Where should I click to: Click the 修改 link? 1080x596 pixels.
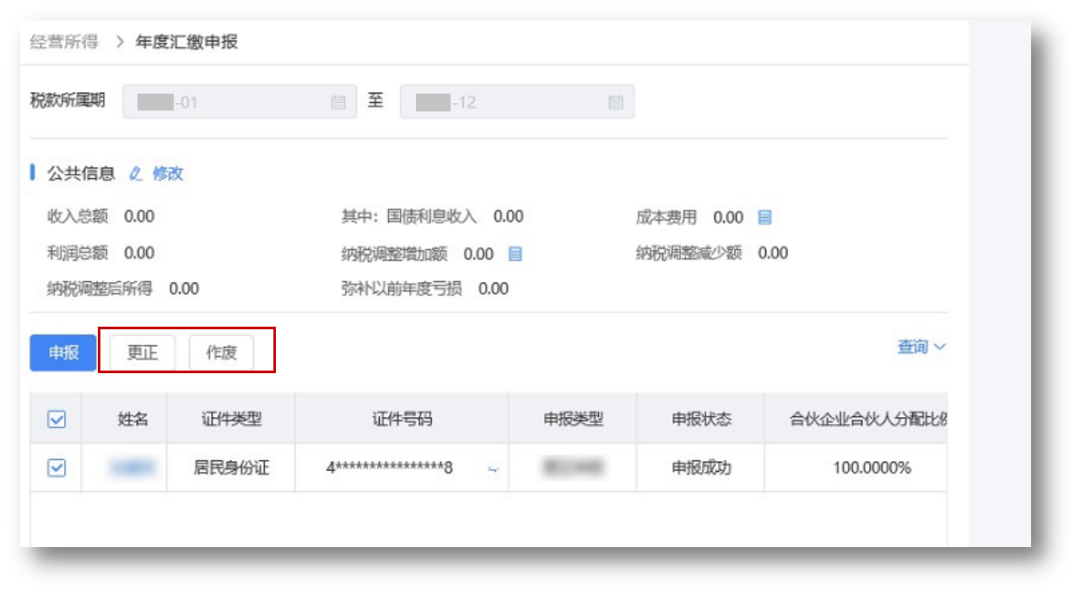pyautogui.click(x=168, y=174)
